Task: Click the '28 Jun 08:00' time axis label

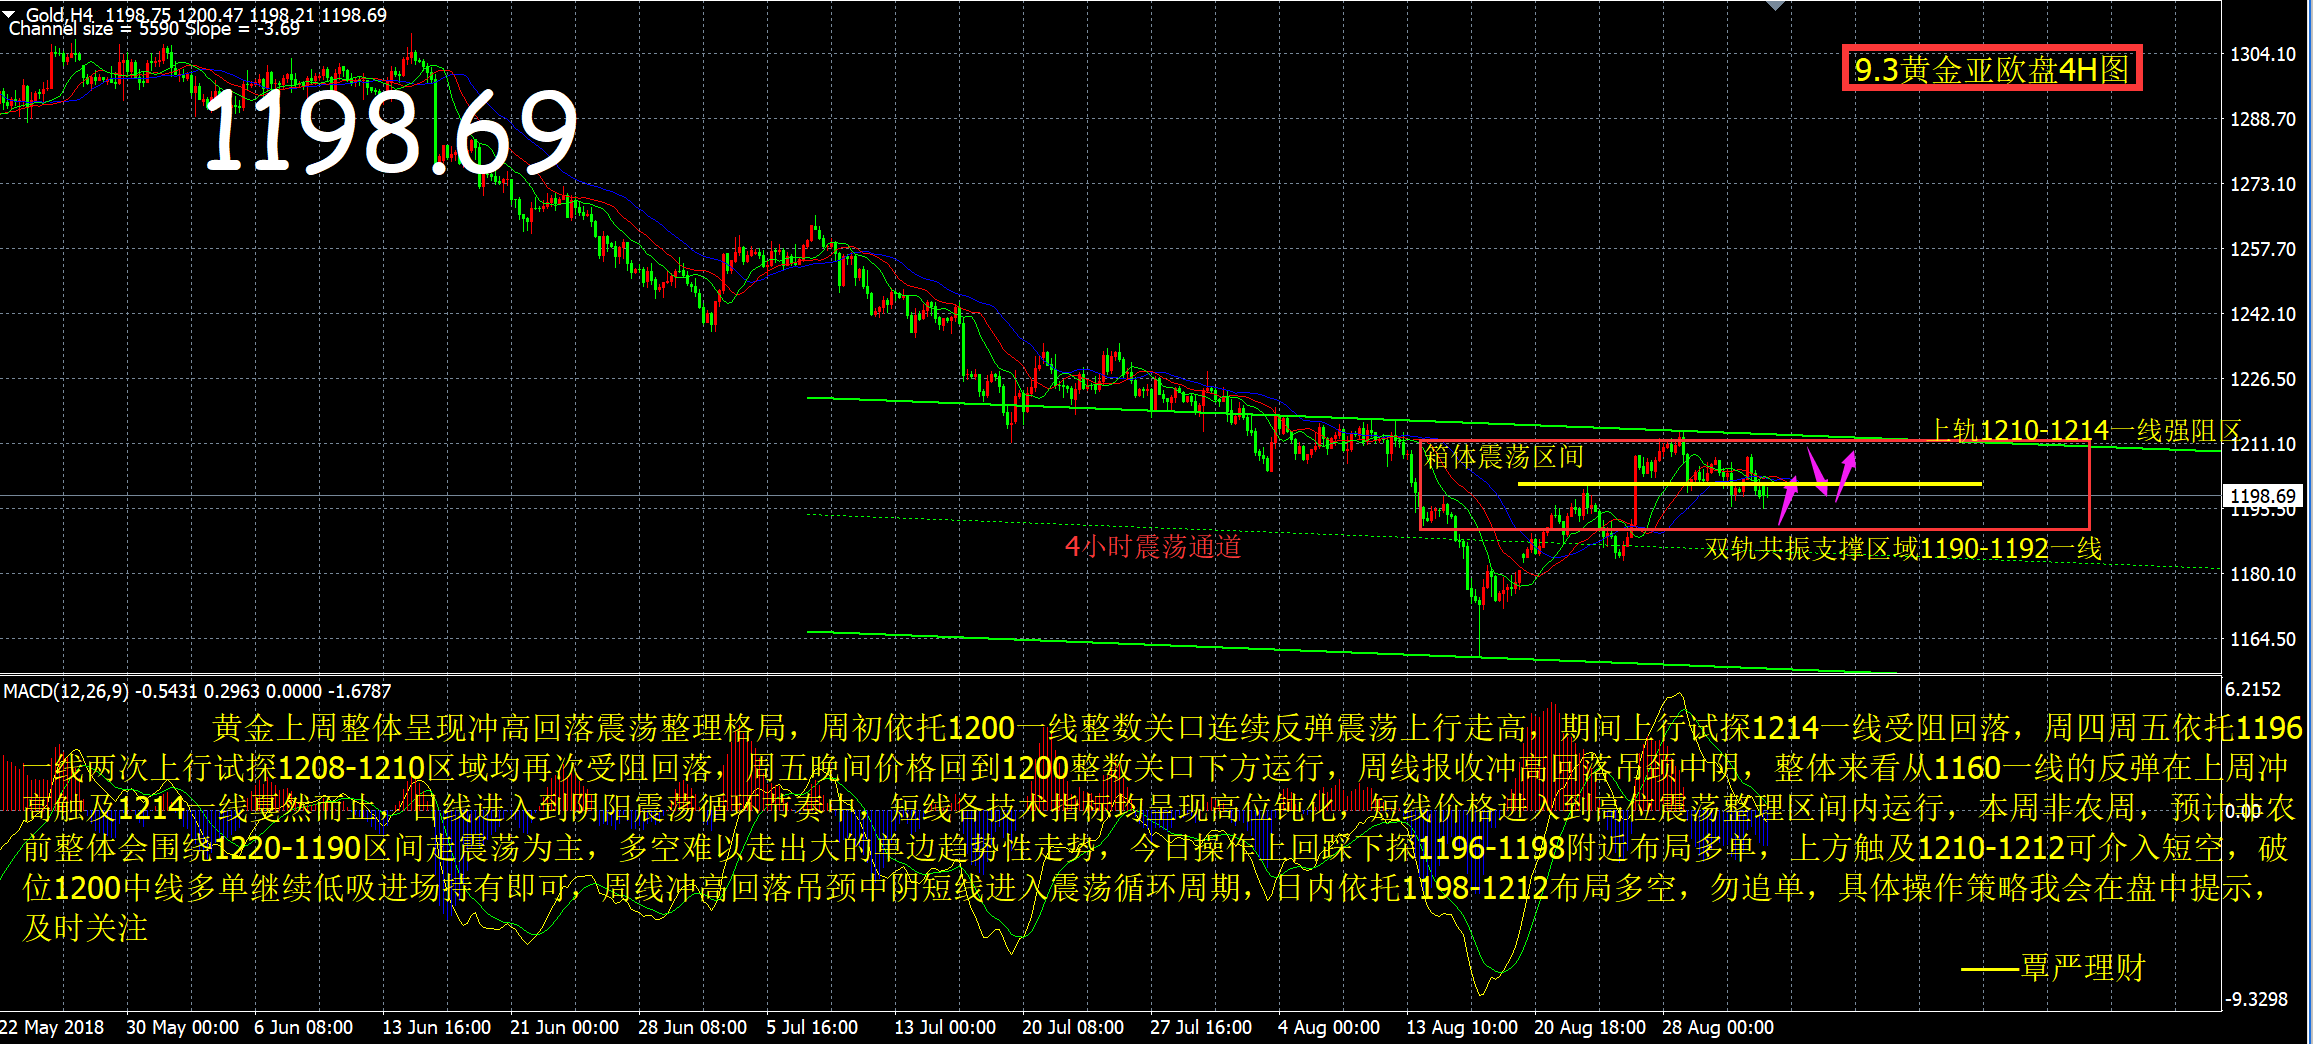Action: (693, 1027)
